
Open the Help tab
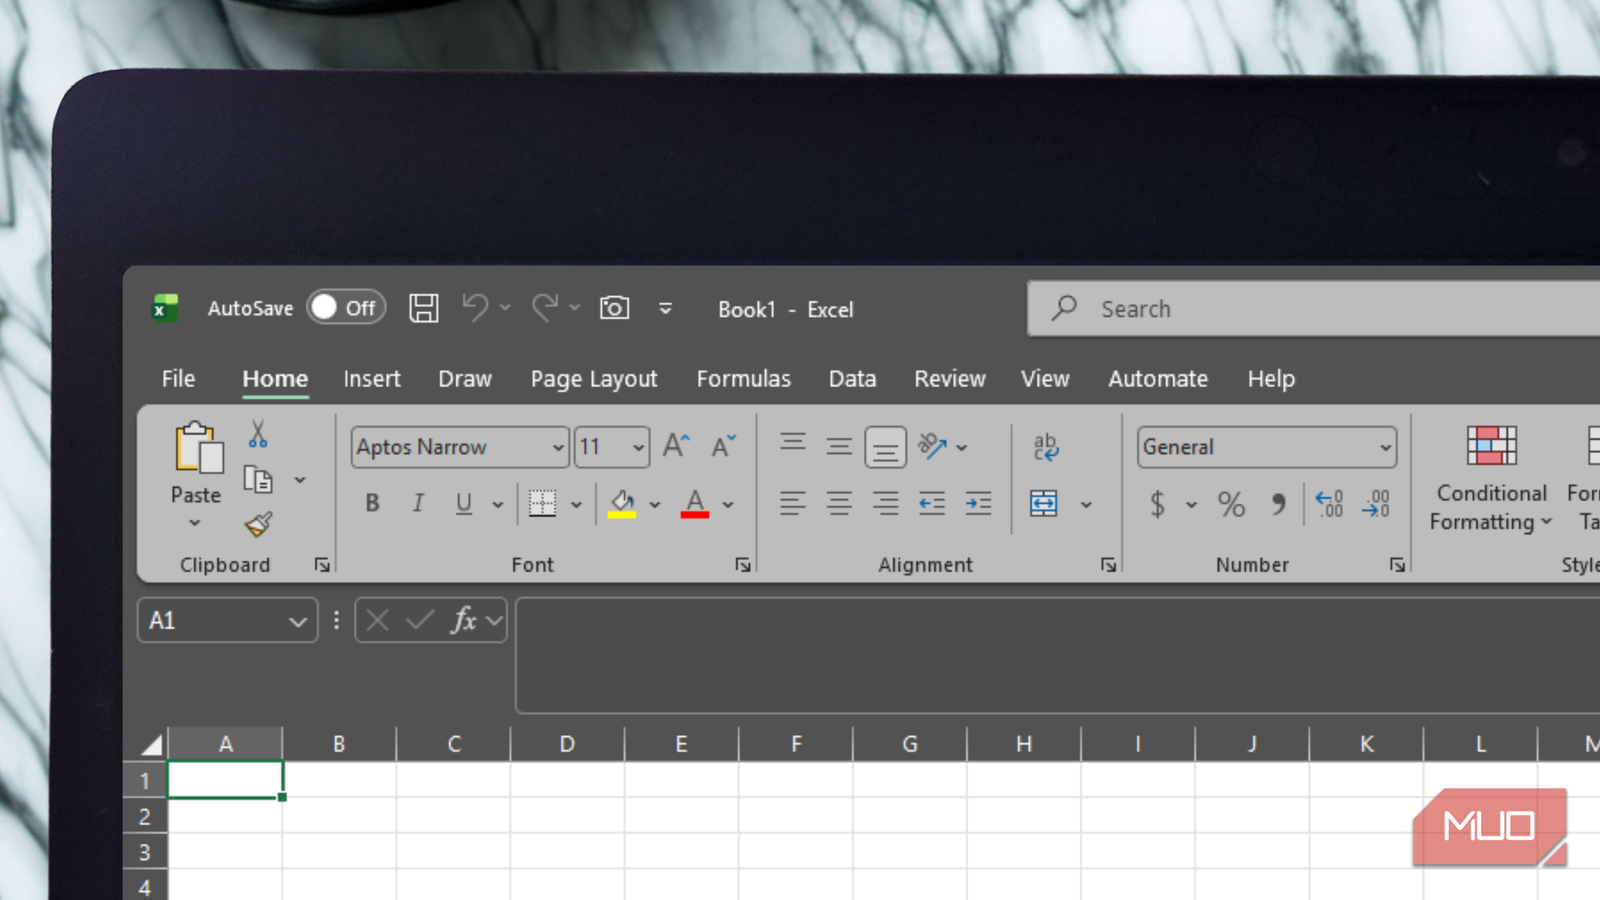click(1271, 379)
